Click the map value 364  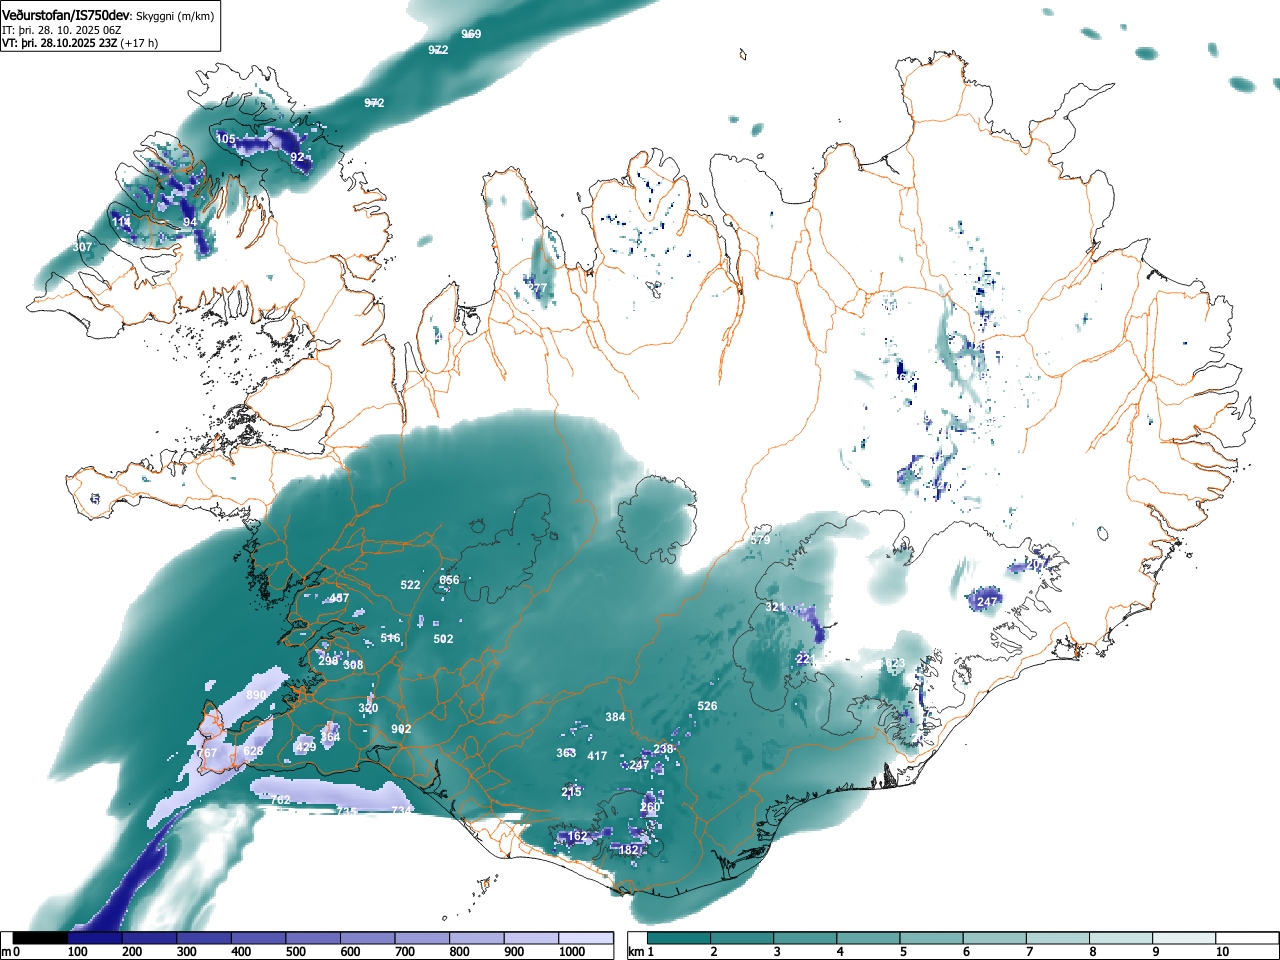[330, 737]
